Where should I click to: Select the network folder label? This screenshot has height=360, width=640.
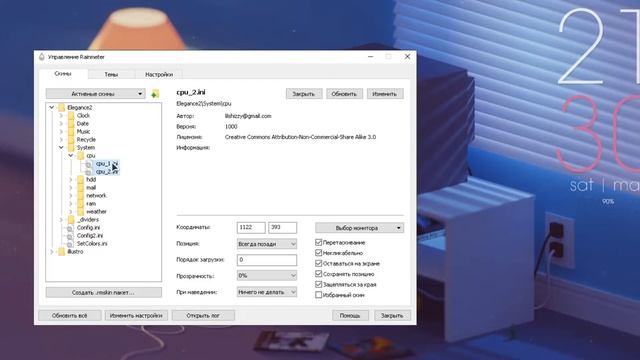click(x=96, y=196)
